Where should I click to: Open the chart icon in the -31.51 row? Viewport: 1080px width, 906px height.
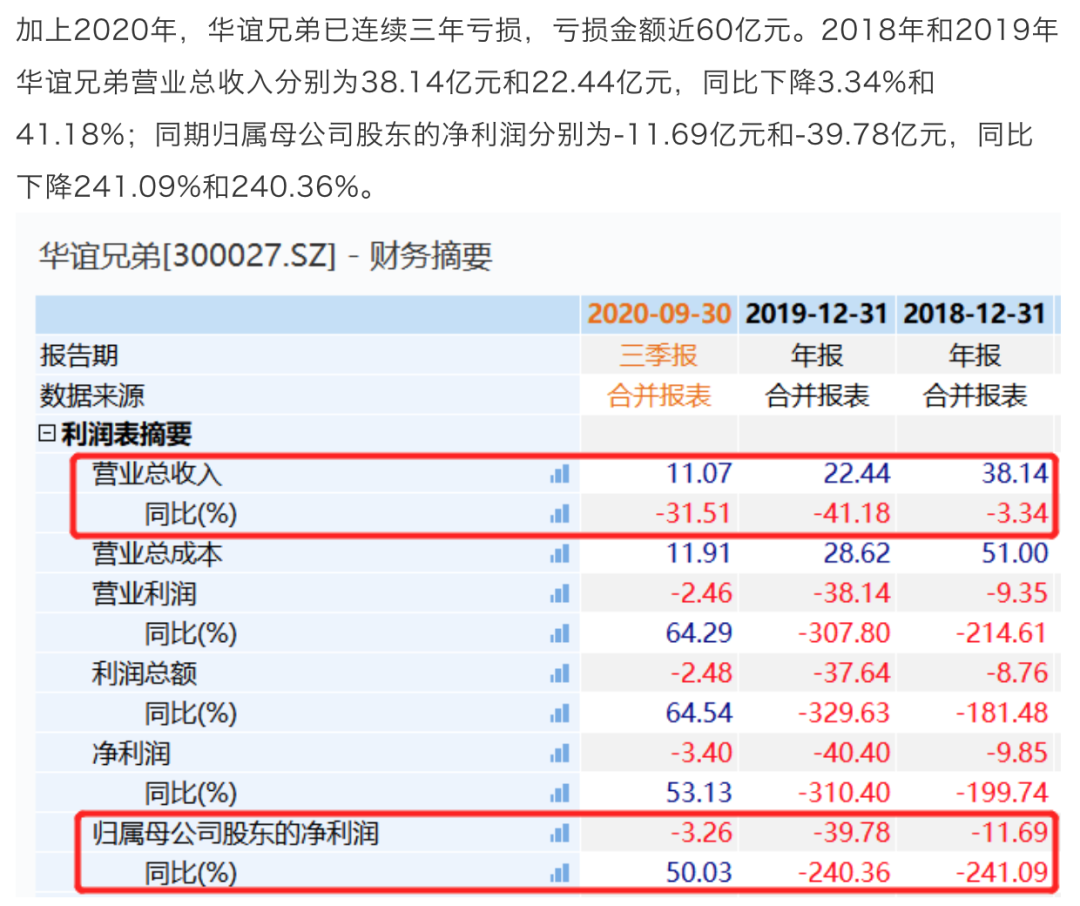560,514
